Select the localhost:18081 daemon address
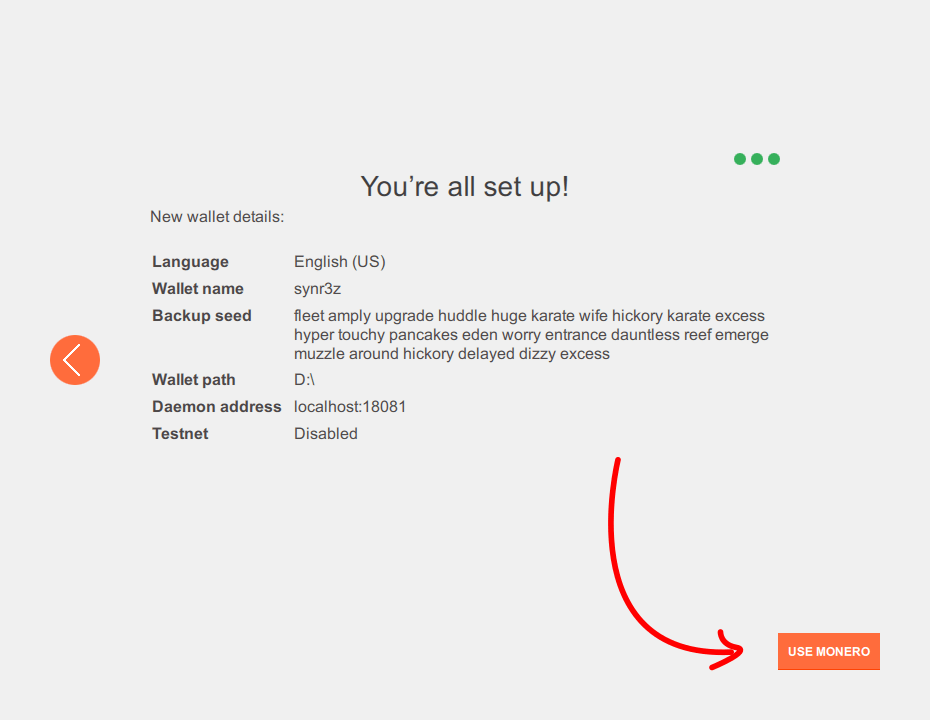This screenshot has width=930, height=720. click(350, 407)
